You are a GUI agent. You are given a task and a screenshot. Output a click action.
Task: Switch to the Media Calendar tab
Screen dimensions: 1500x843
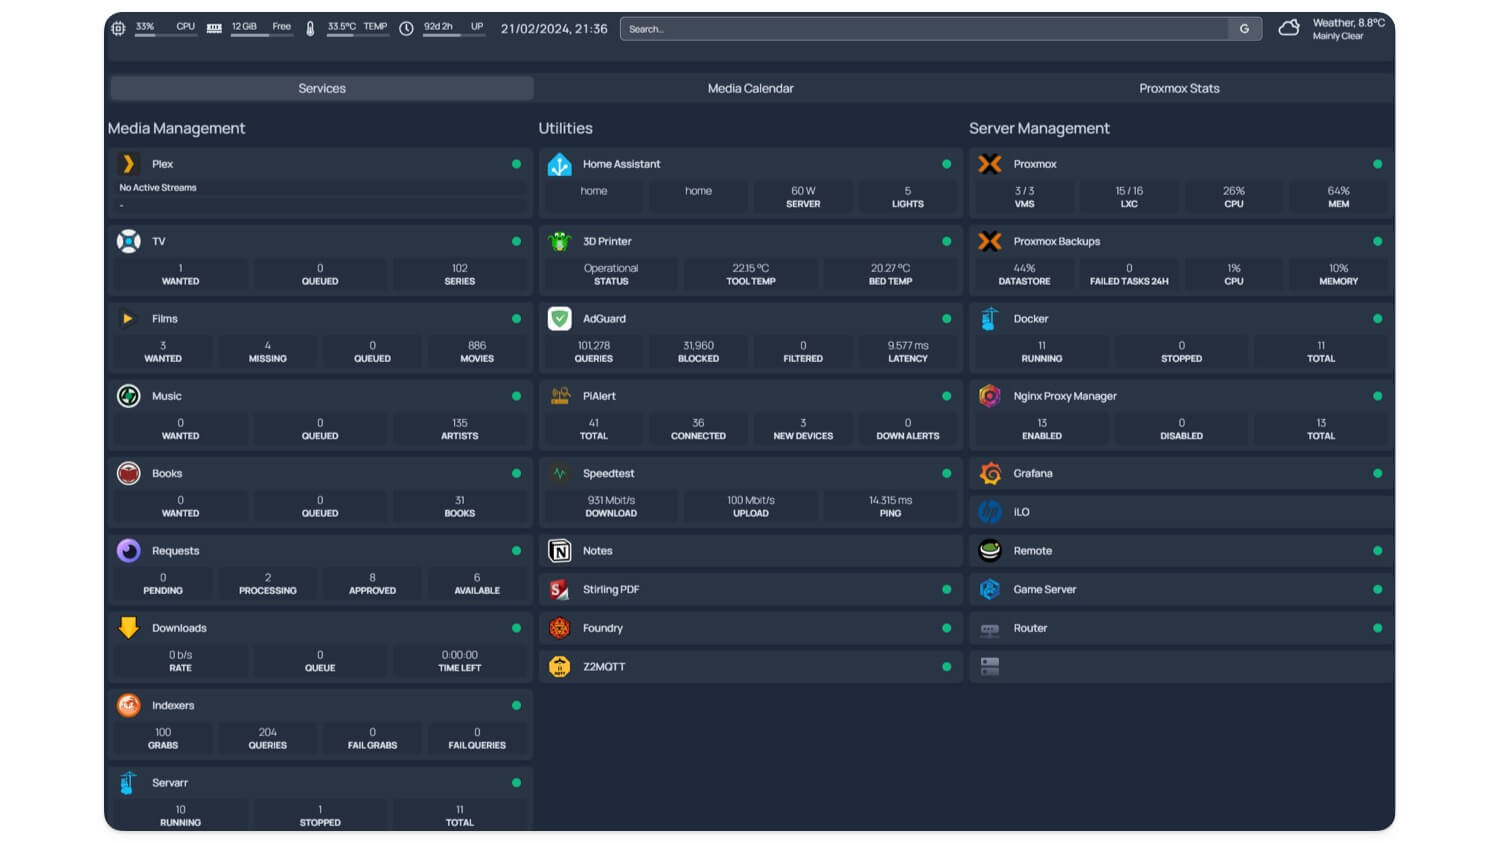(750, 88)
